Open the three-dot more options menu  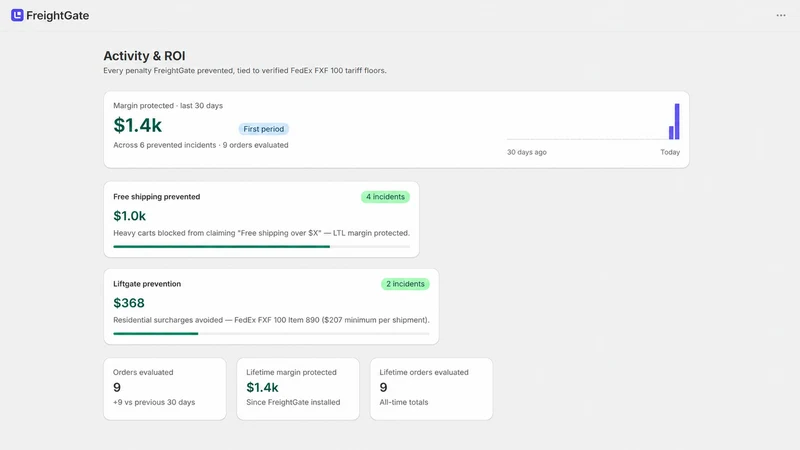click(x=781, y=15)
